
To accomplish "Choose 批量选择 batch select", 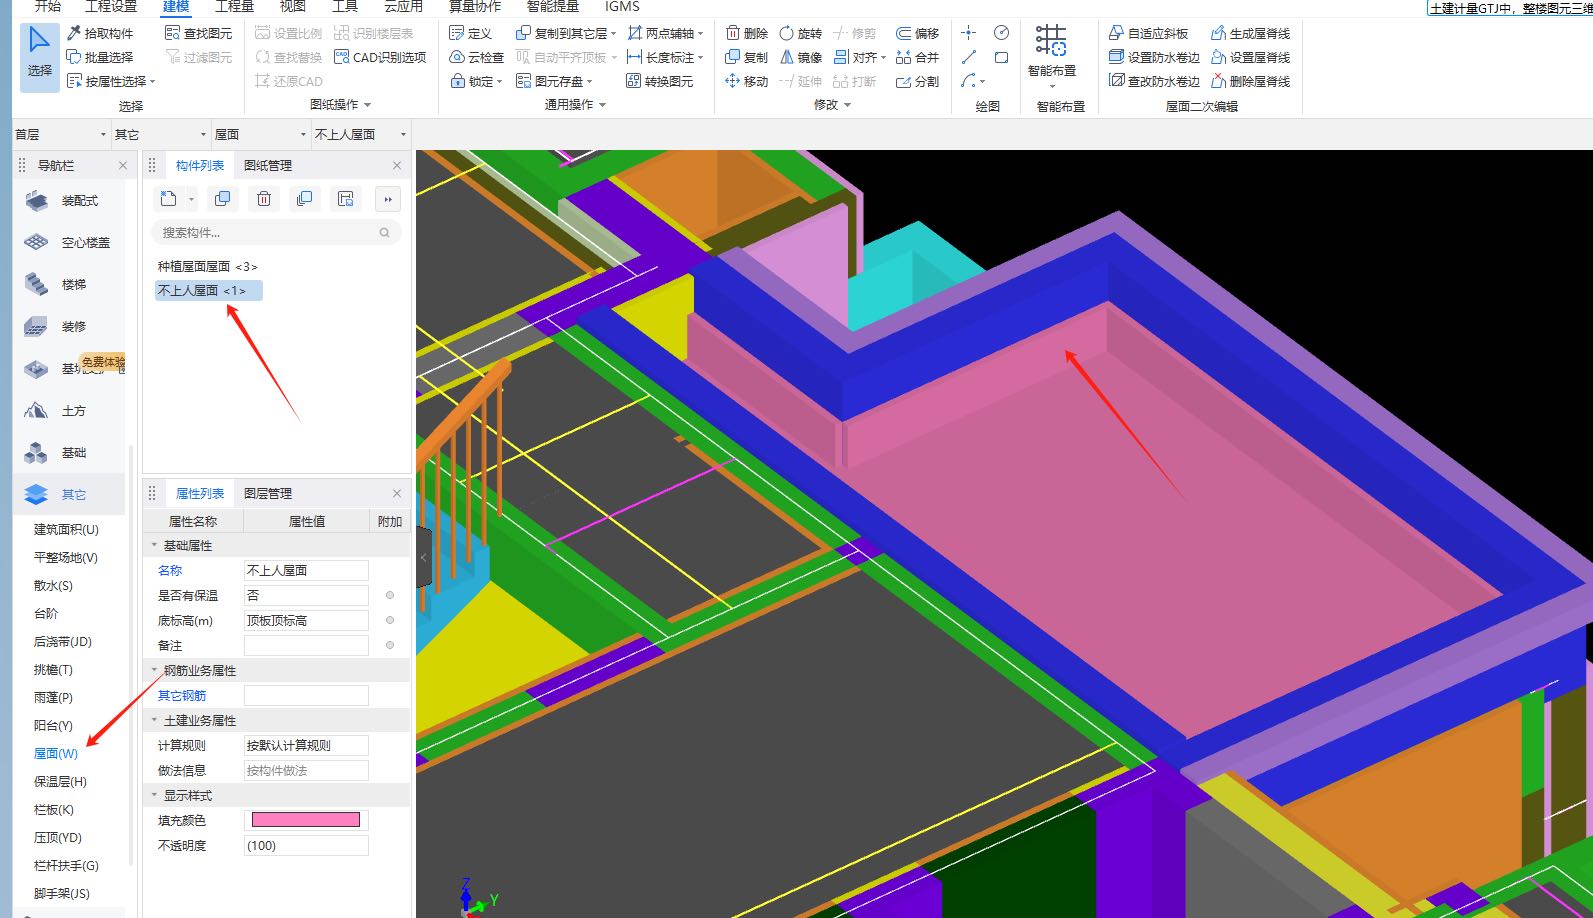I will click(x=100, y=57).
